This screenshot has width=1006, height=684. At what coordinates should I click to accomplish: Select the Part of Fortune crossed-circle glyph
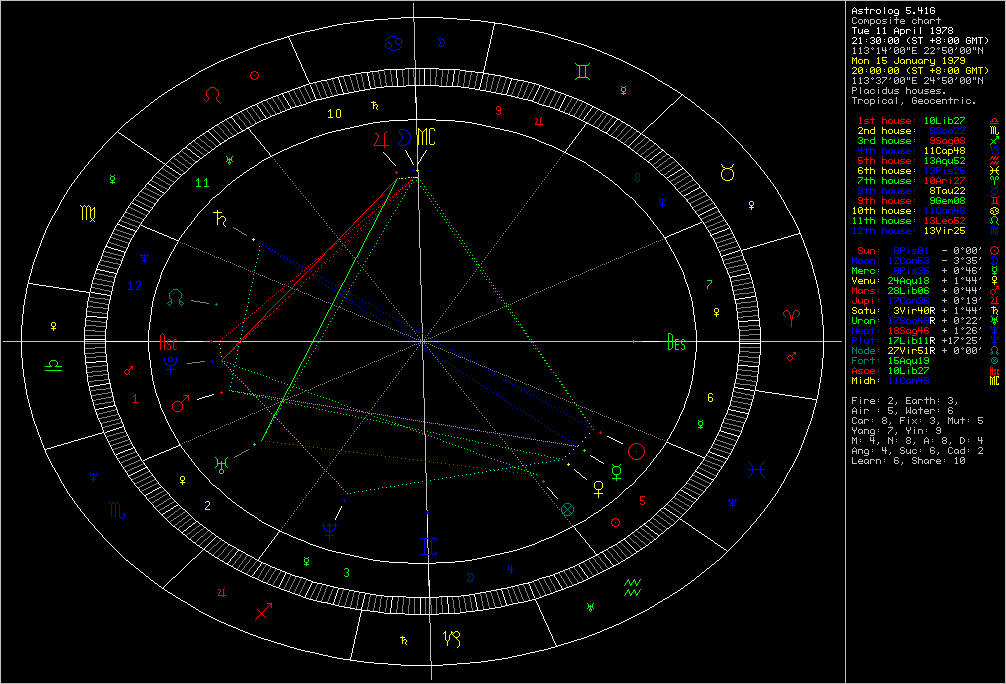click(x=569, y=509)
